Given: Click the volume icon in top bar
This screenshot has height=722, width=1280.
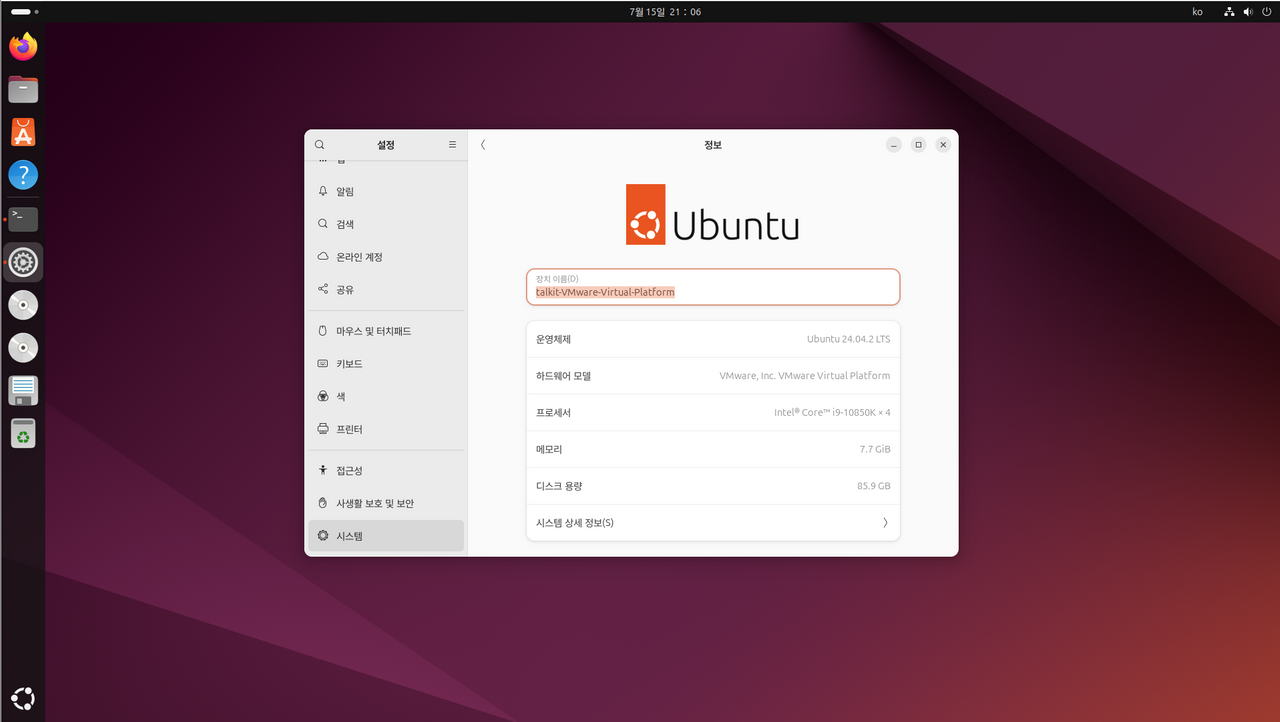Looking at the screenshot, I should (1247, 12).
